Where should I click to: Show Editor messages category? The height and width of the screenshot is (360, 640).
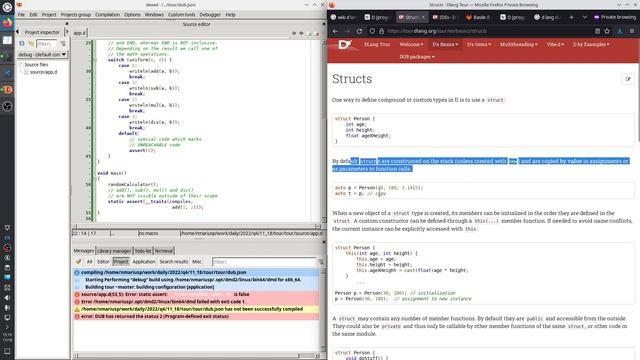tap(103, 262)
